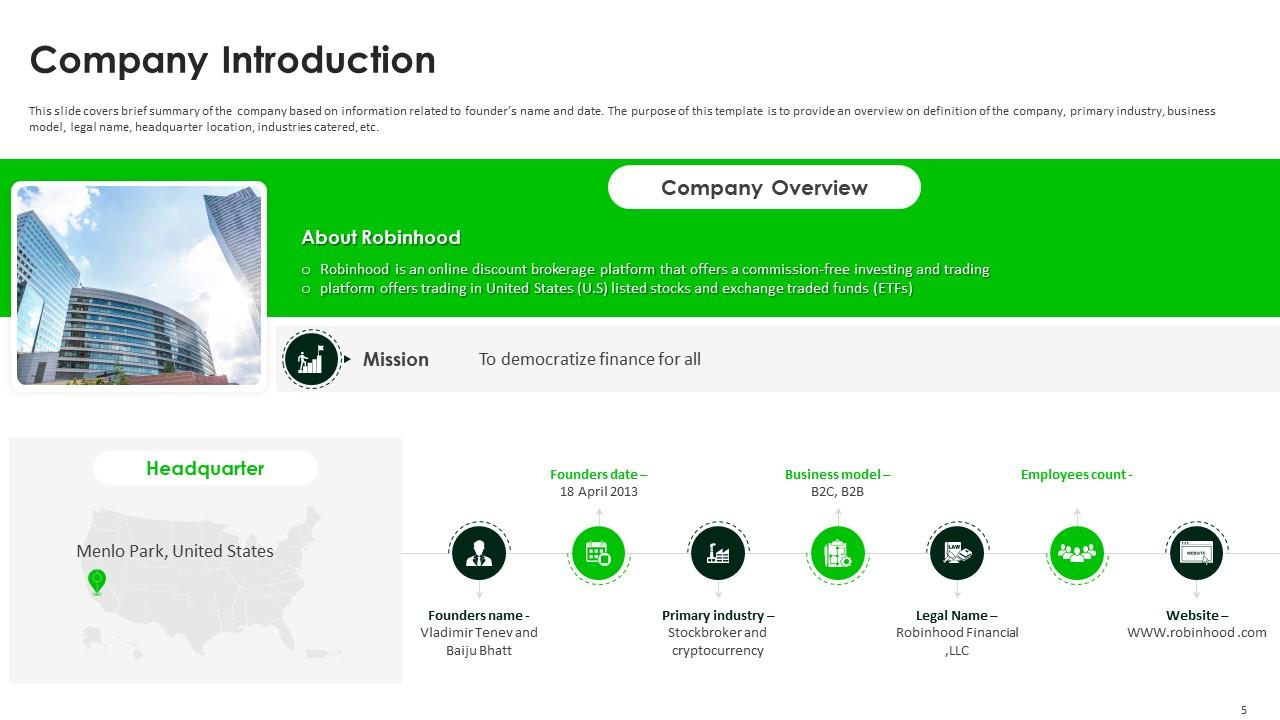The width and height of the screenshot is (1280, 720).
Task: Select the legal name law icon
Action: 957,552
